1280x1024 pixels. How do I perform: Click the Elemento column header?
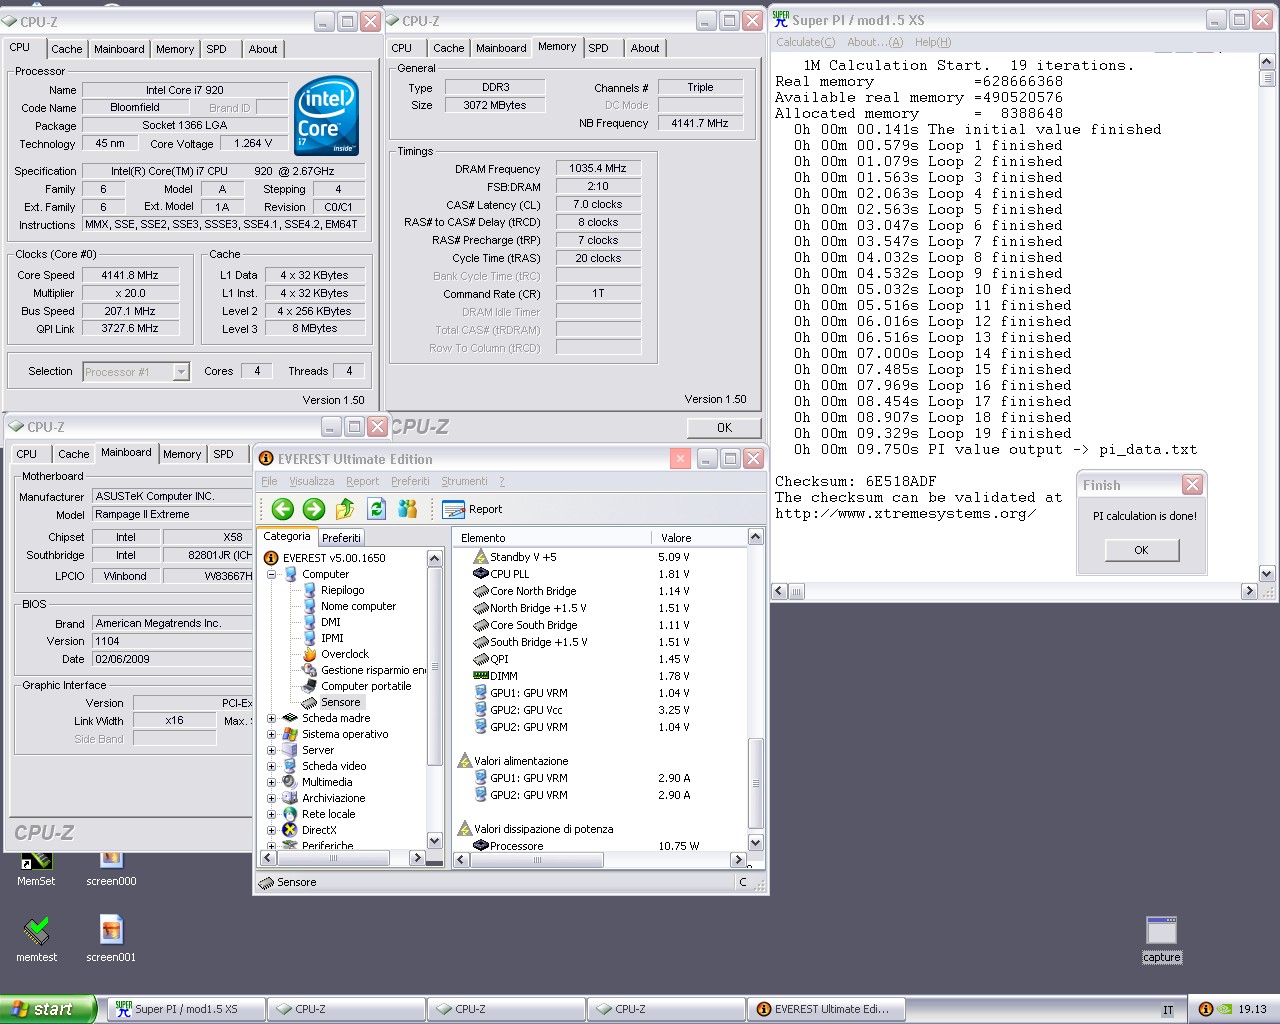pyautogui.click(x=551, y=537)
